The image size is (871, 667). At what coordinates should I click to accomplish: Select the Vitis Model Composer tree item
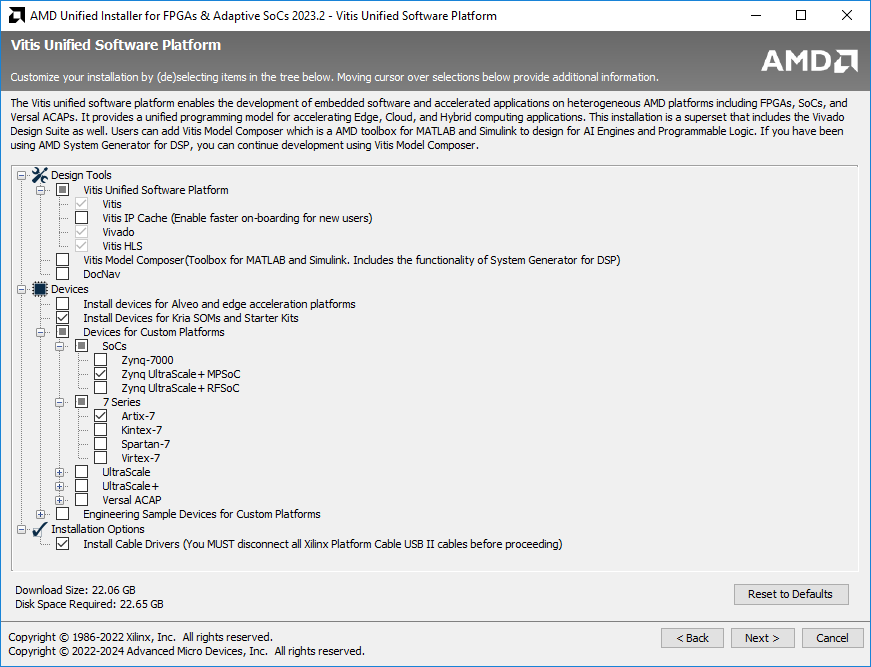pos(351,260)
